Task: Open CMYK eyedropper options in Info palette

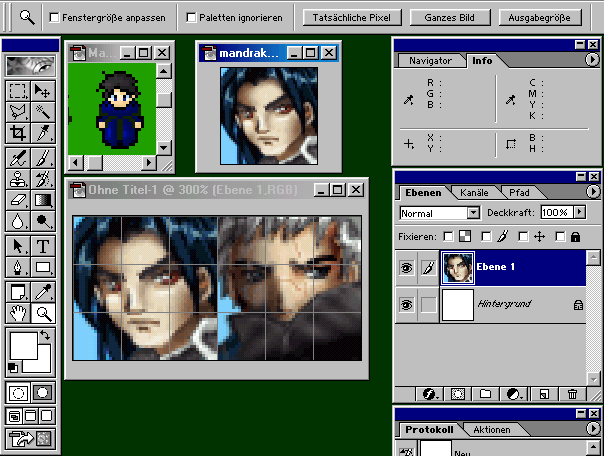Action: point(511,100)
